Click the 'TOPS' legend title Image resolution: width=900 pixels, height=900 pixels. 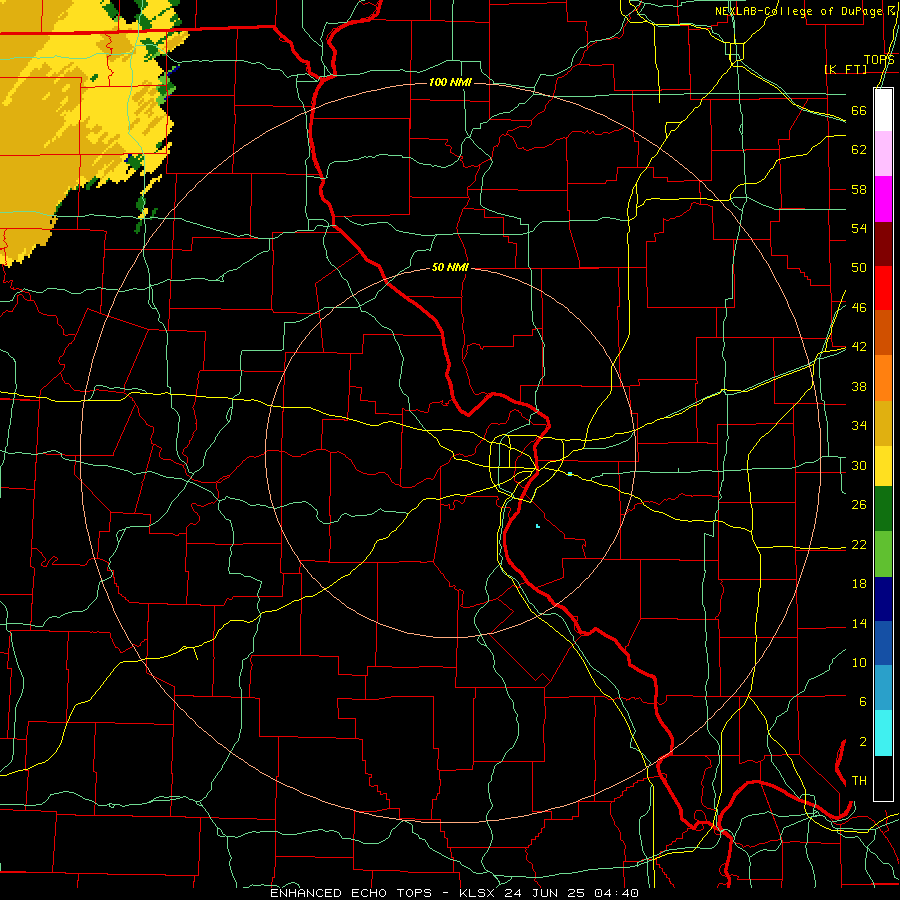[x=879, y=60]
